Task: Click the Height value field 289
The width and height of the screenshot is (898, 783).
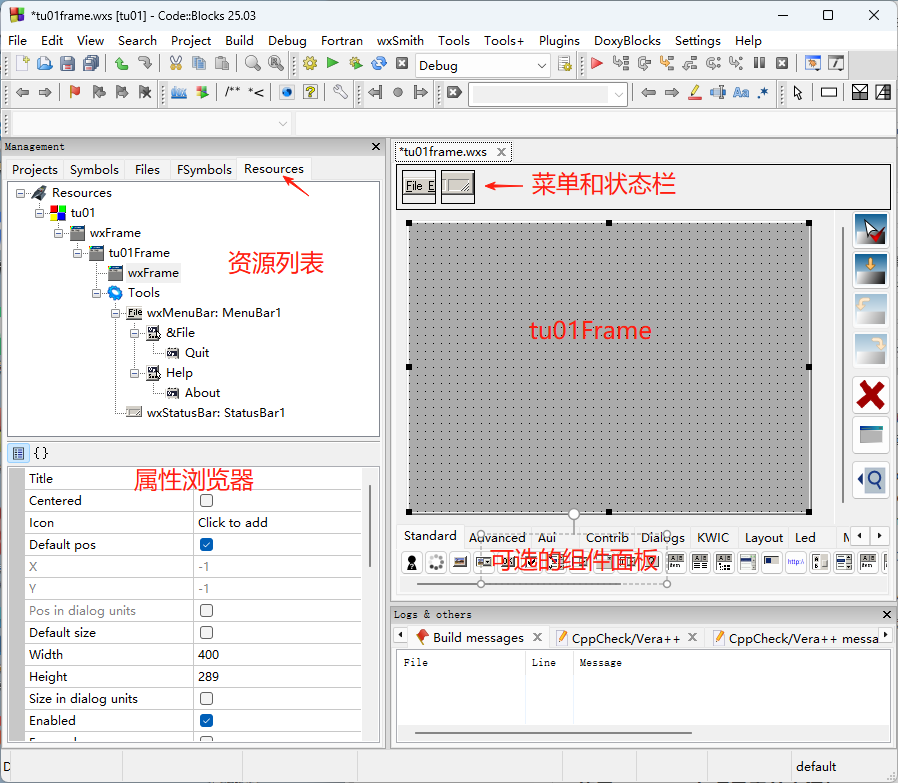Action: [x=277, y=676]
